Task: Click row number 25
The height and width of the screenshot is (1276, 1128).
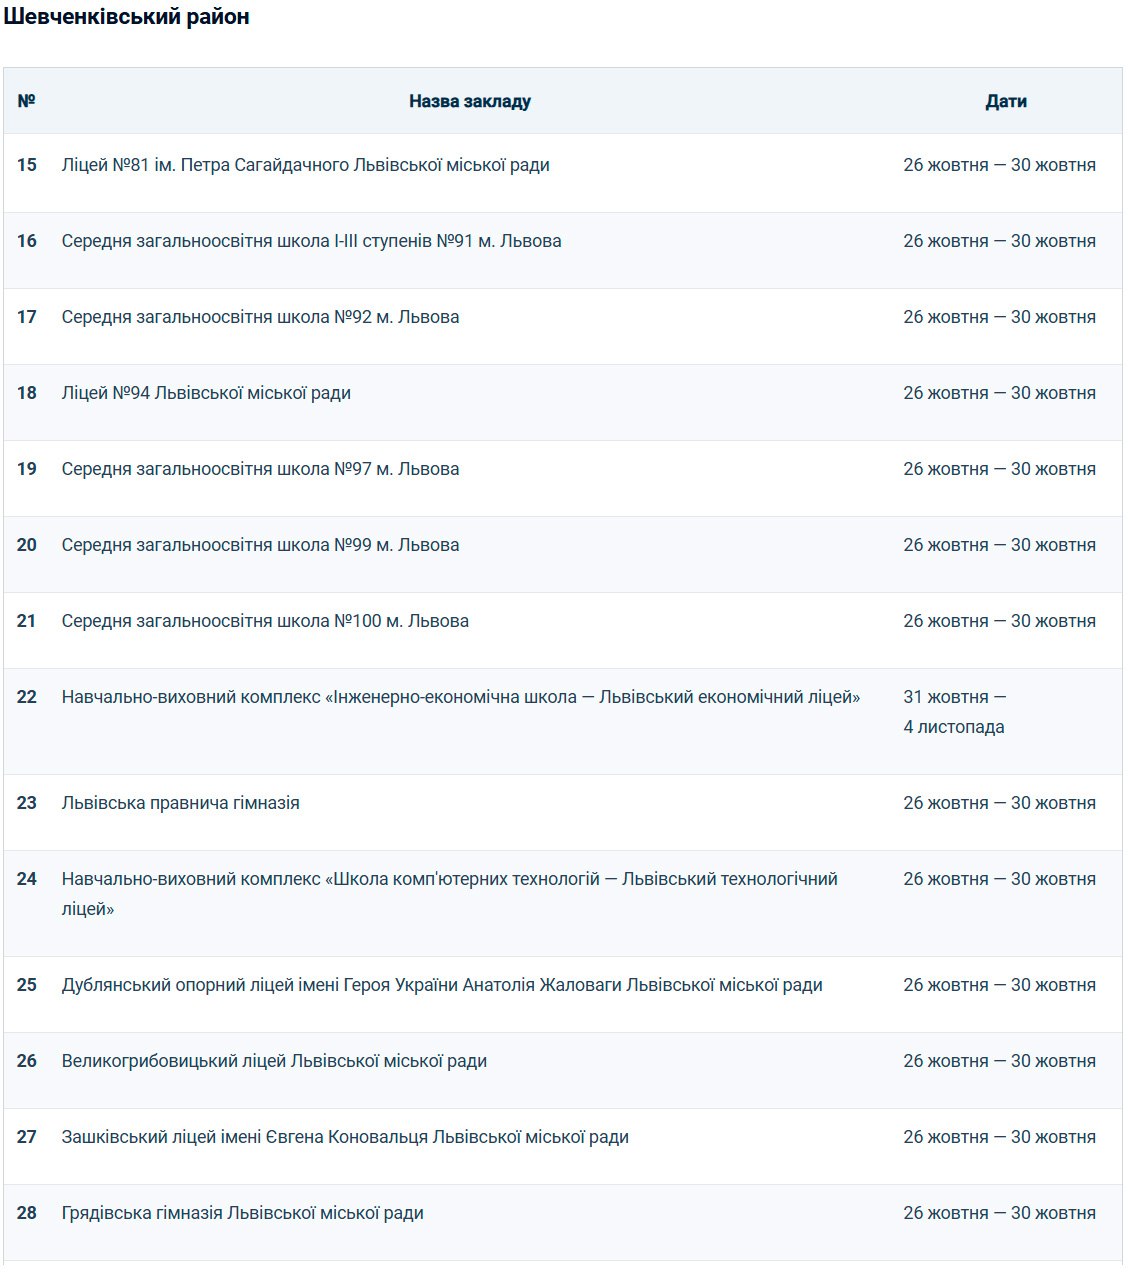Action: [27, 985]
